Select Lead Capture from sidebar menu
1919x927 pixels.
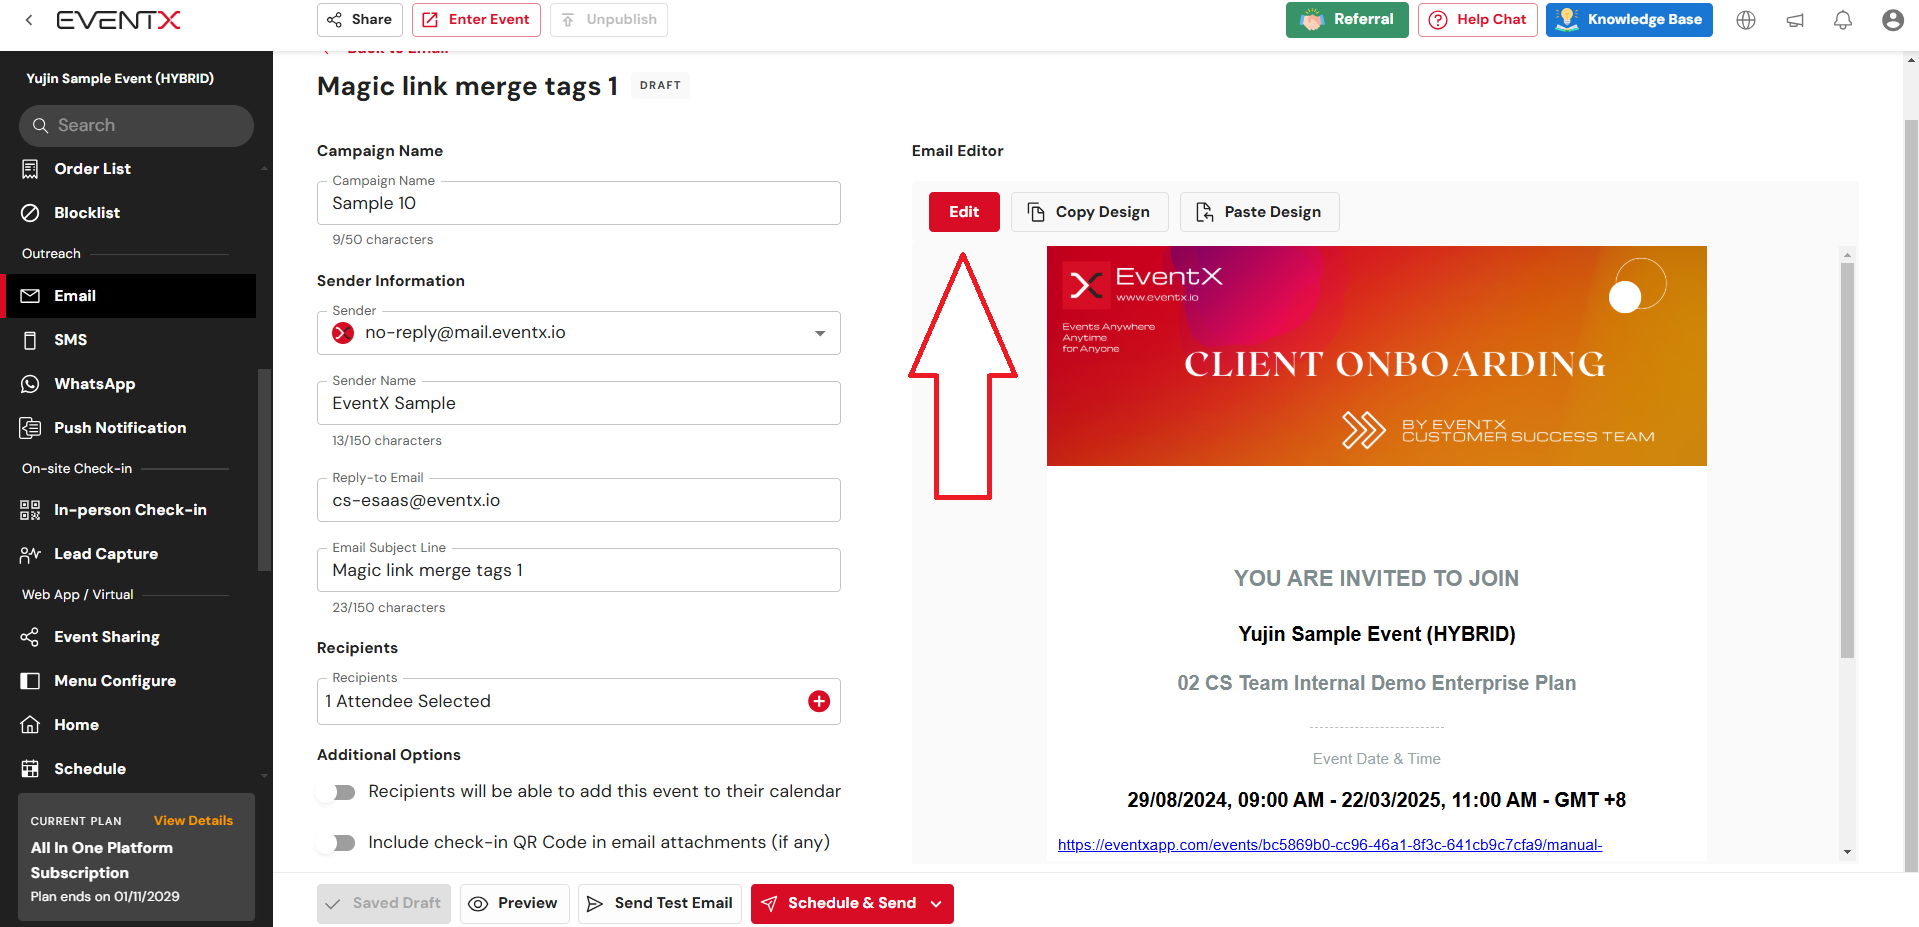point(105,554)
